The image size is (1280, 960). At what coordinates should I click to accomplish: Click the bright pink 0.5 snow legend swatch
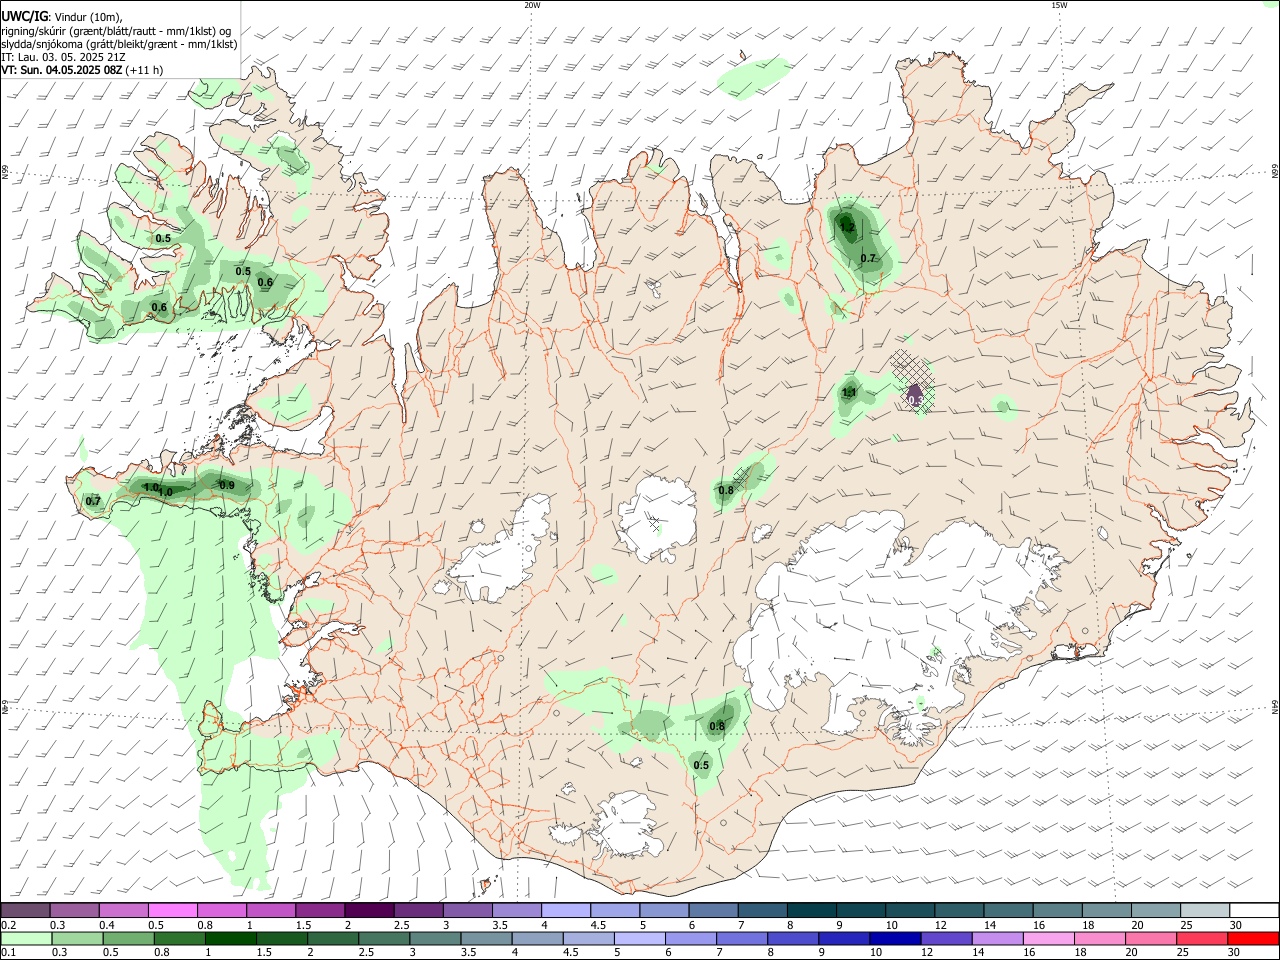pyautogui.click(x=172, y=910)
